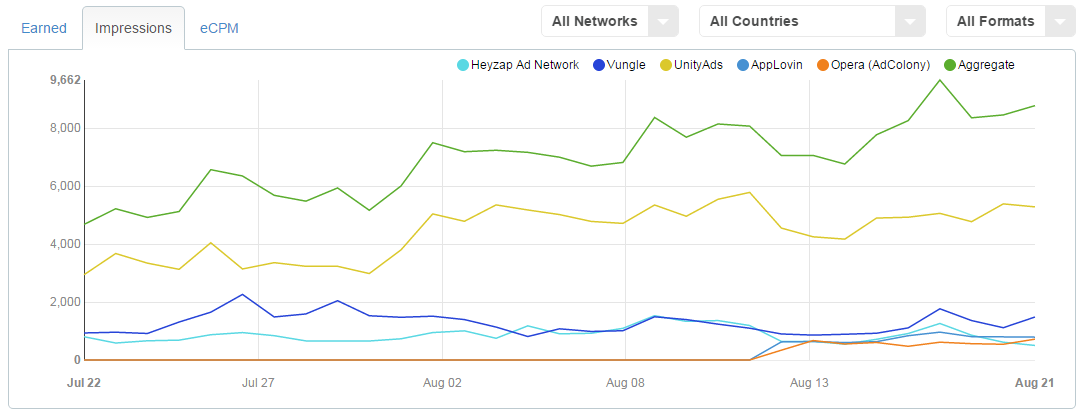Open the All Networks dropdown

(x=609, y=21)
